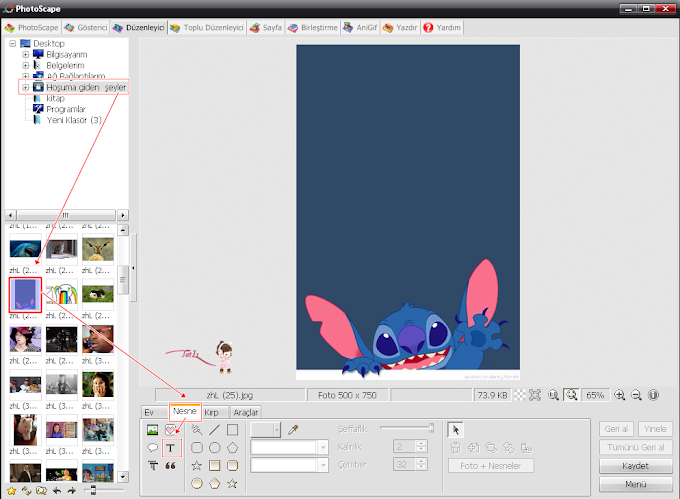
Task: Open the AniGif tab
Action: pyautogui.click(x=361, y=27)
